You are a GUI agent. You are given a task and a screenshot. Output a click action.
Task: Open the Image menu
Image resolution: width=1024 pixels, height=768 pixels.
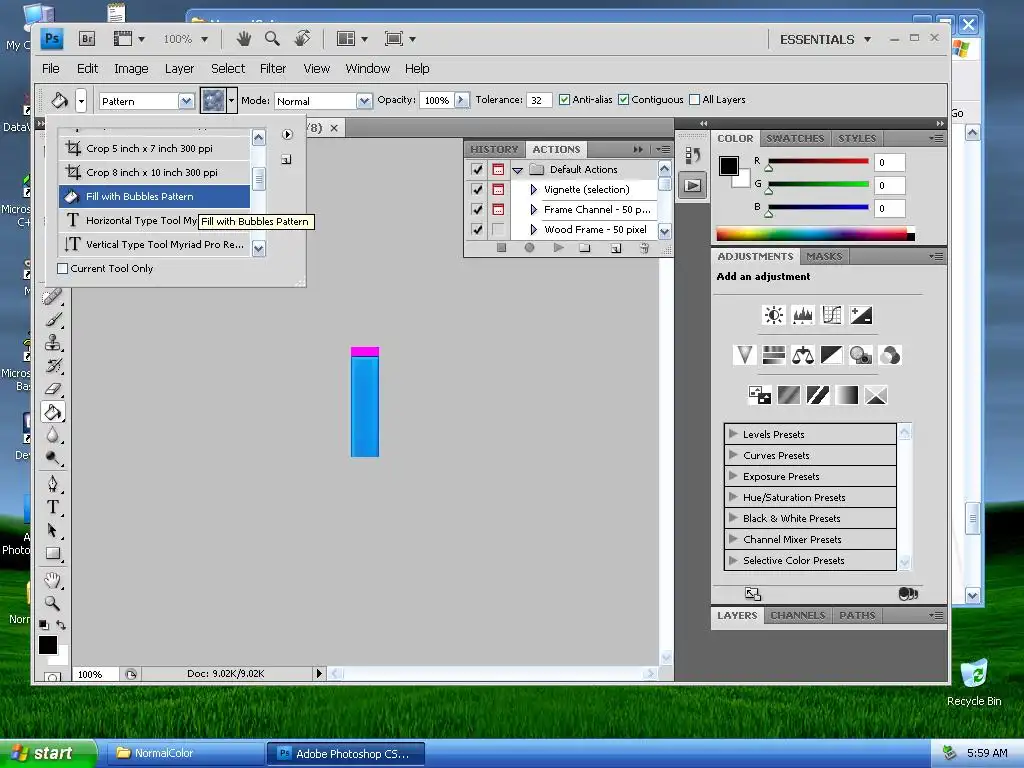(x=131, y=69)
